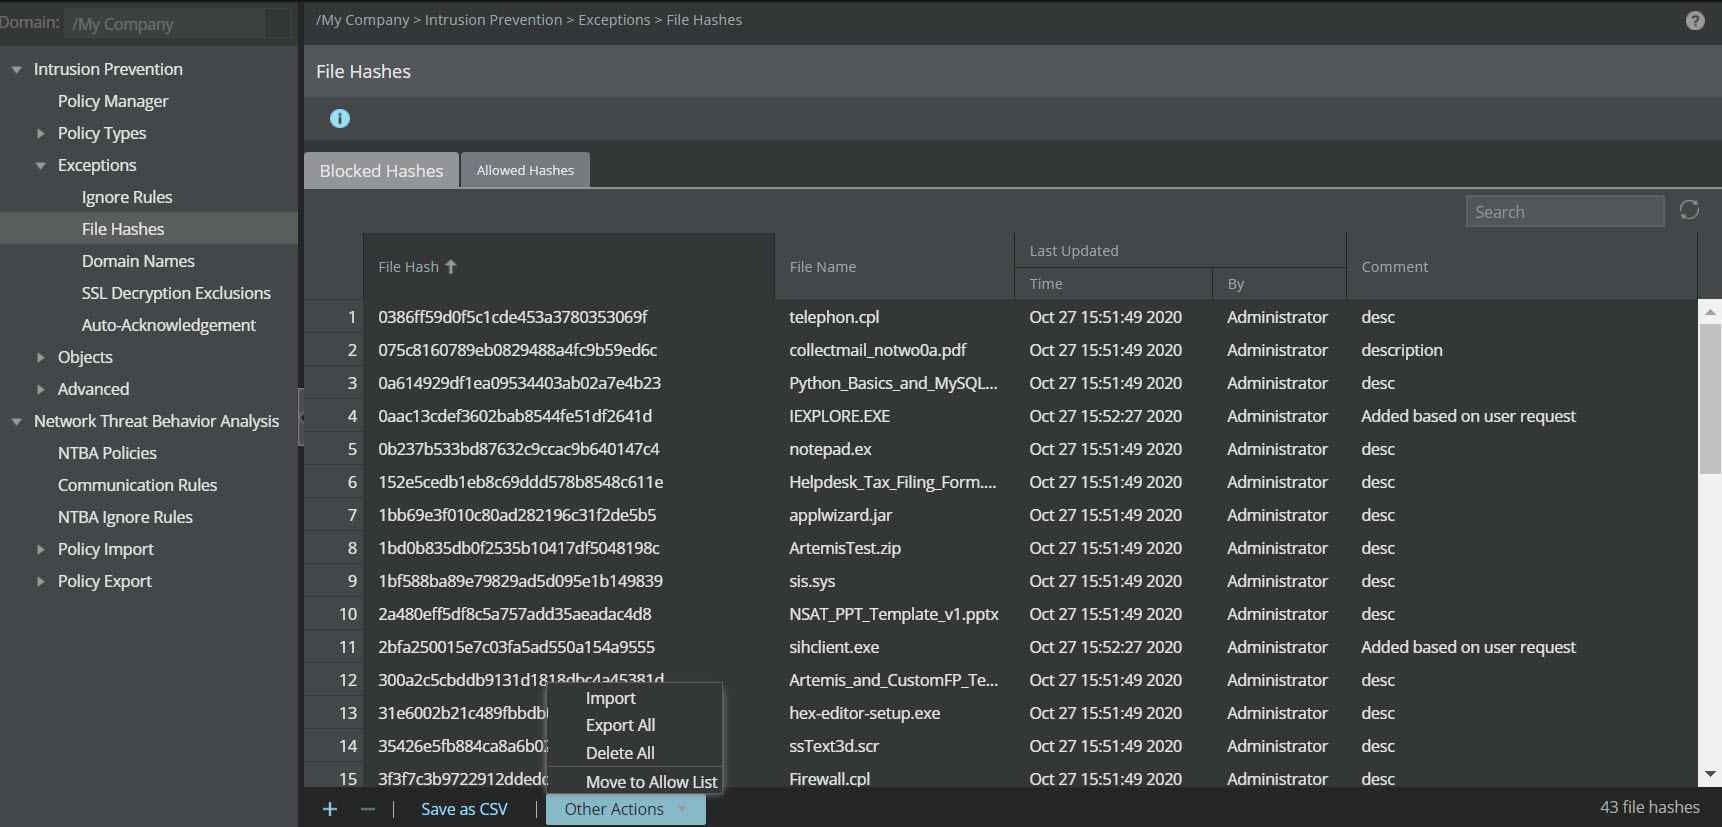Image resolution: width=1722 pixels, height=827 pixels.
Task: Choose Export All from the menu
Action: point(621,725)
